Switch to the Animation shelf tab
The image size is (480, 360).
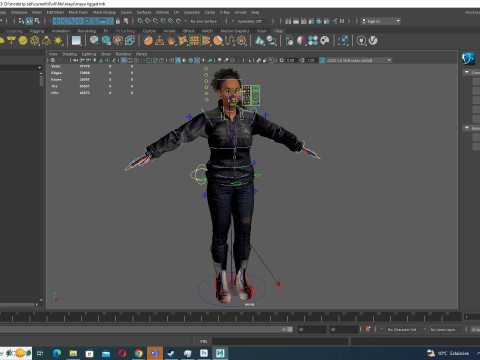[61, 31]
